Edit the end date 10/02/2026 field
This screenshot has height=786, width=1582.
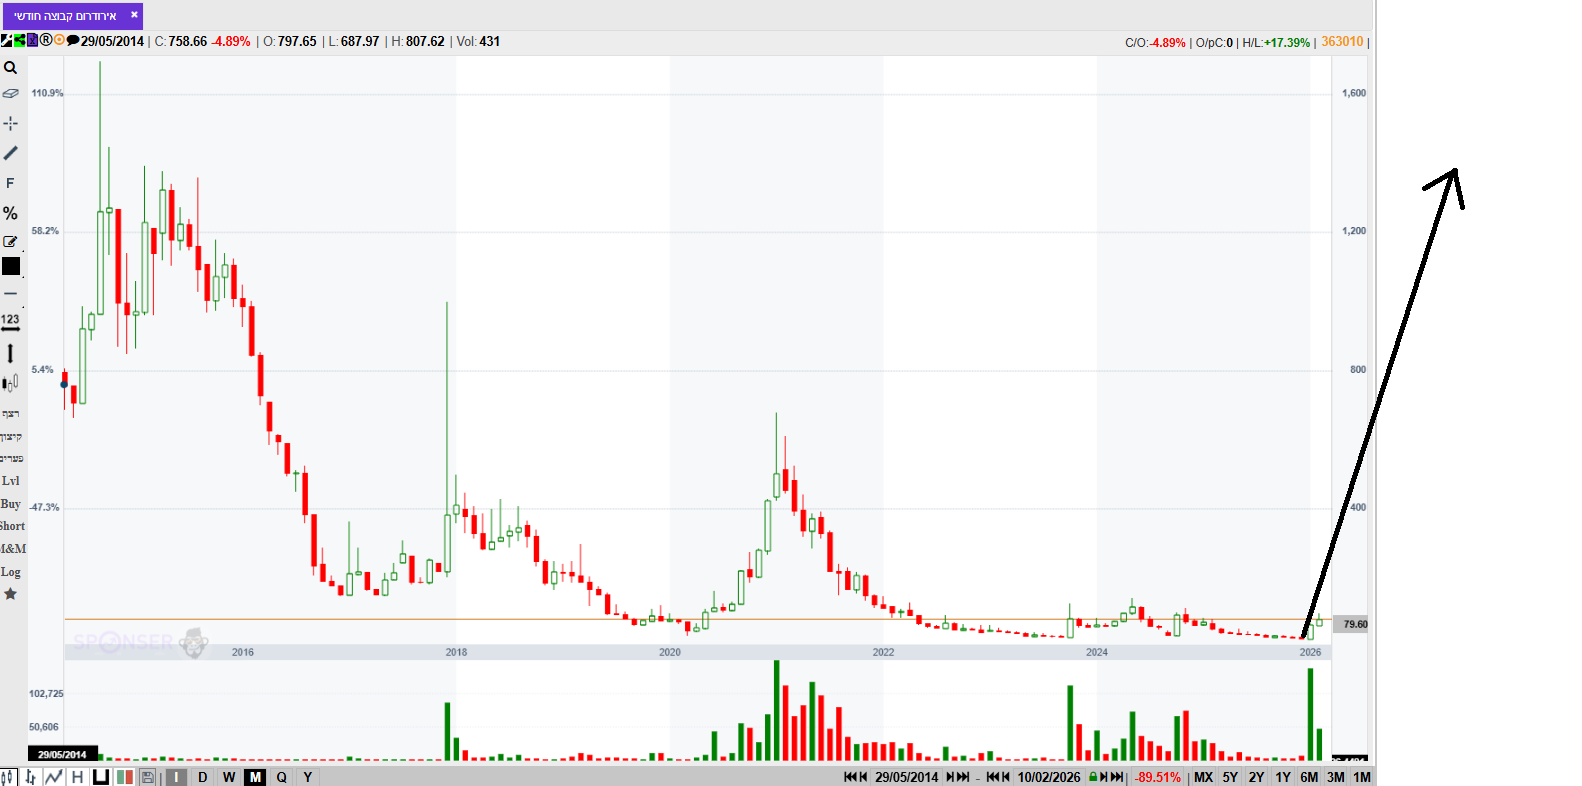pyautogui.click(x=1049, y=777)
